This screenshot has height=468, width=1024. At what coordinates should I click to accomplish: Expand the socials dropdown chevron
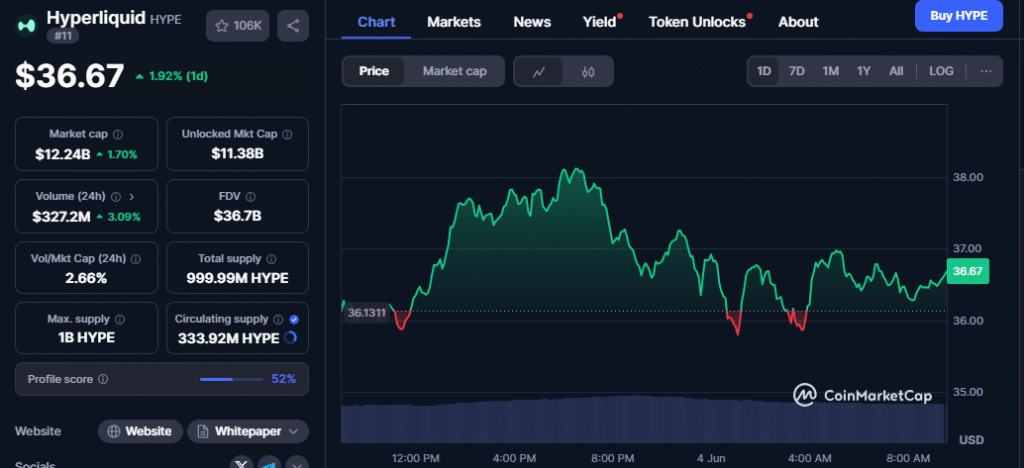tap(297, 464)
